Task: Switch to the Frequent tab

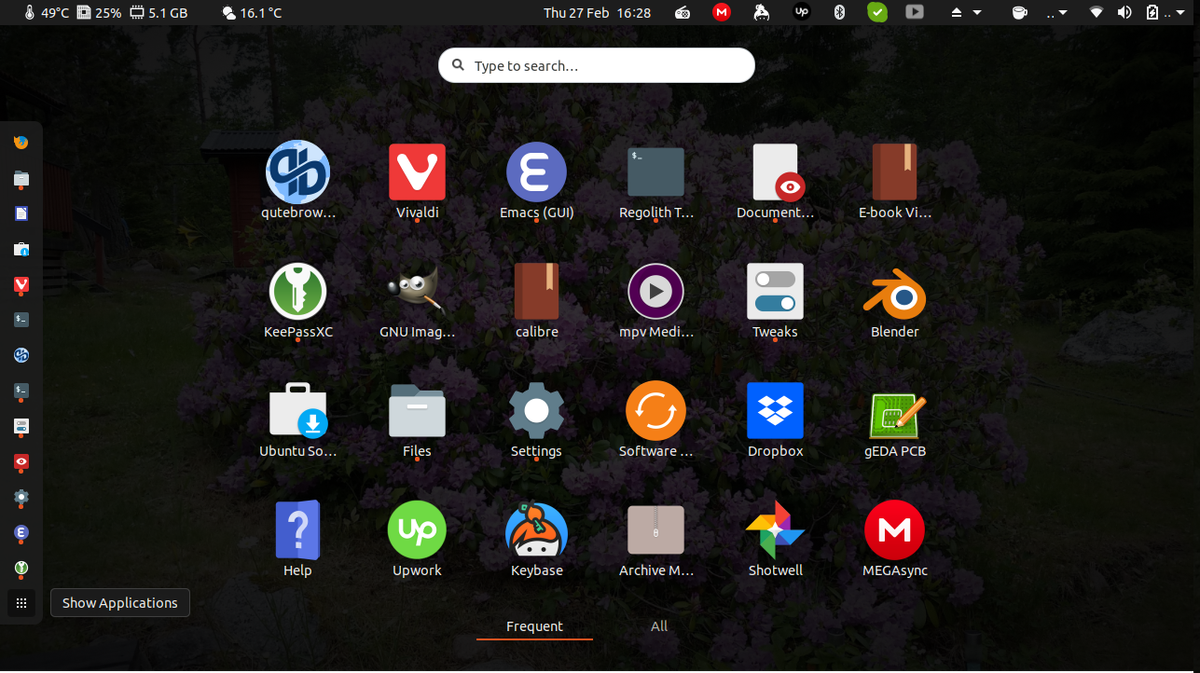Action: point(534,626)
